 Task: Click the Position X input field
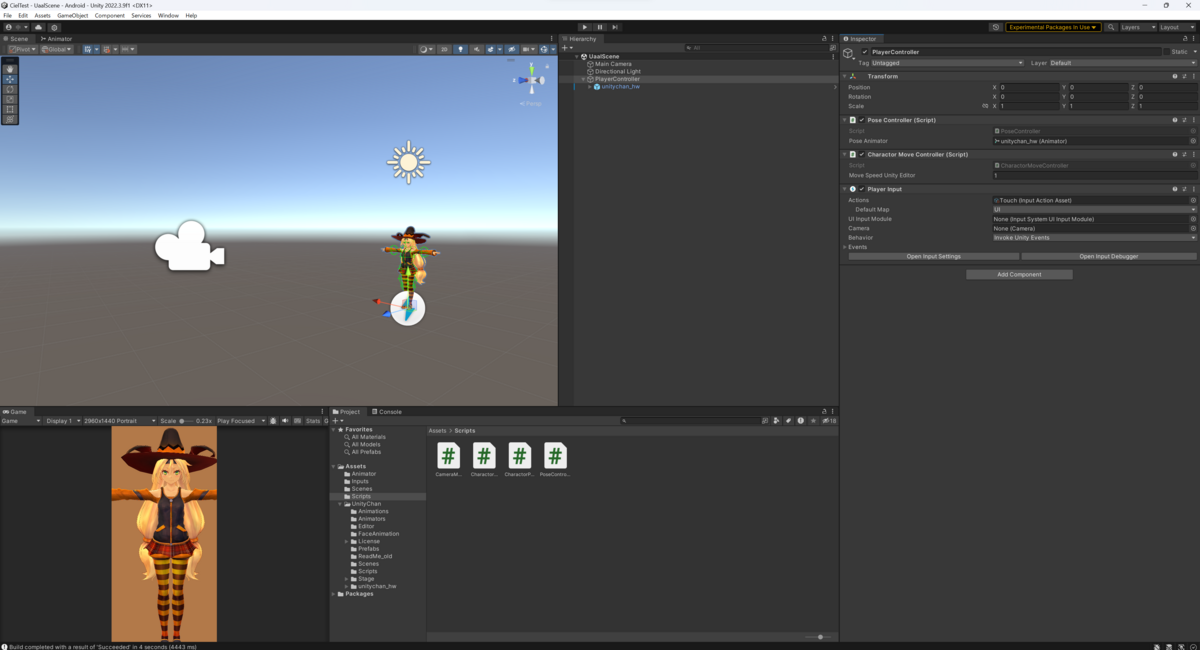point(1029,88)
